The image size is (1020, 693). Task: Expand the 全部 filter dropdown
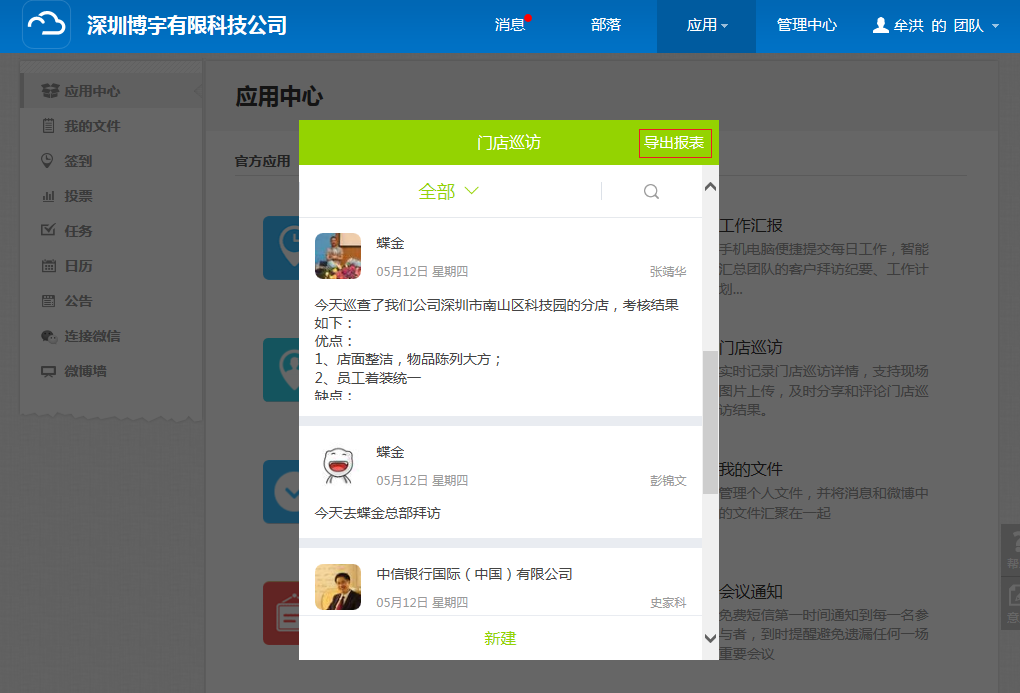coord(448,192)
